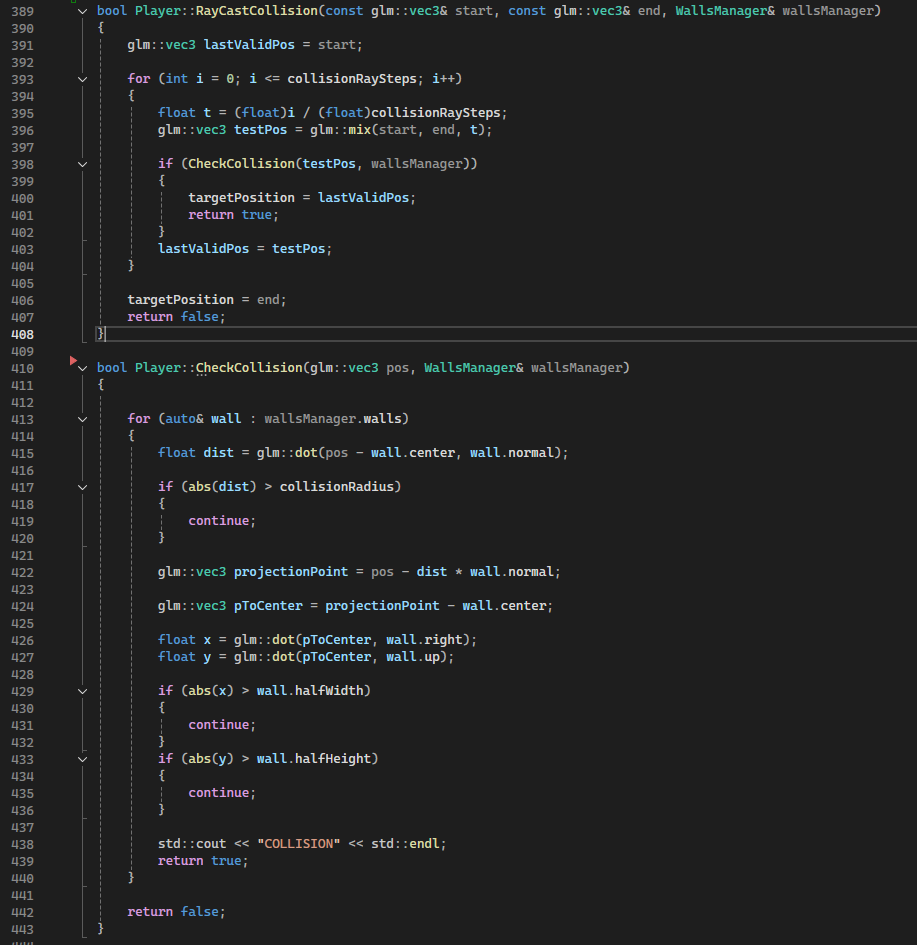Click the COLLISION string literal on line 438

pos(298,843)
